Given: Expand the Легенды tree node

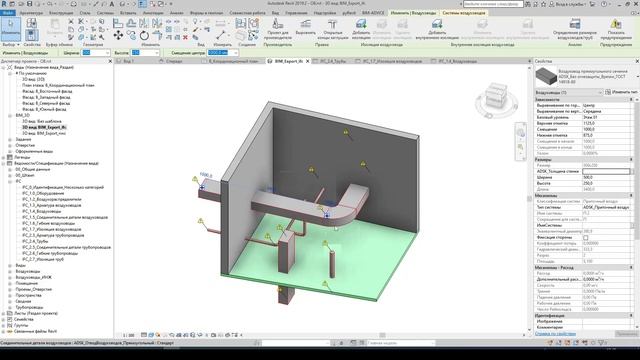Looking at the screenshot, I should tap(4, 157).
